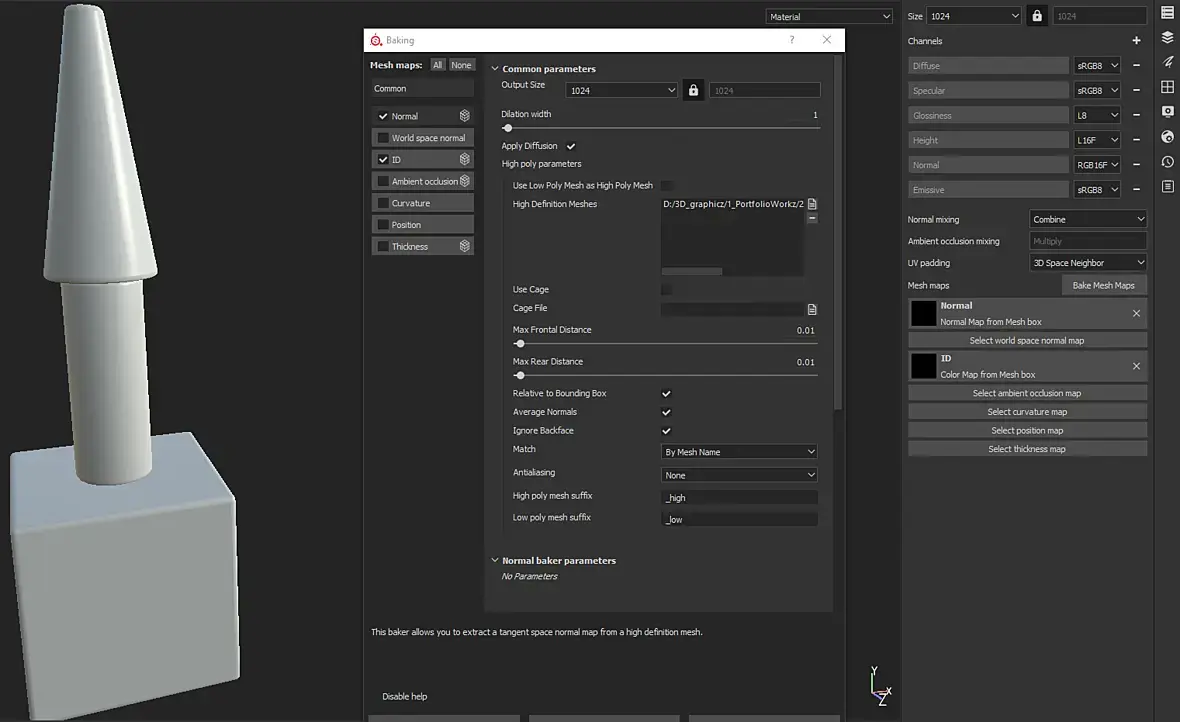
Task: Enable Use Low Poly Mesh as High Poly Mesh
Action: (666, 185)
